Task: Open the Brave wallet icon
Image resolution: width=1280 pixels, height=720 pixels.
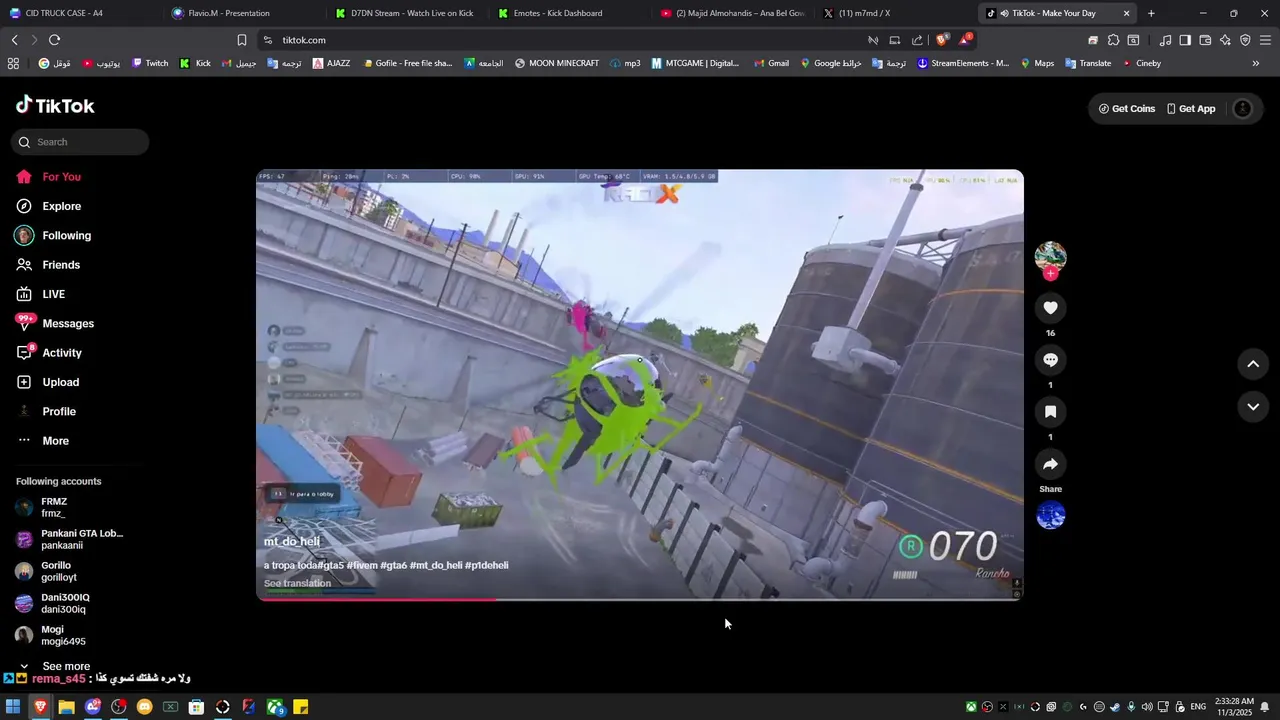Action: coord(1205,40)
